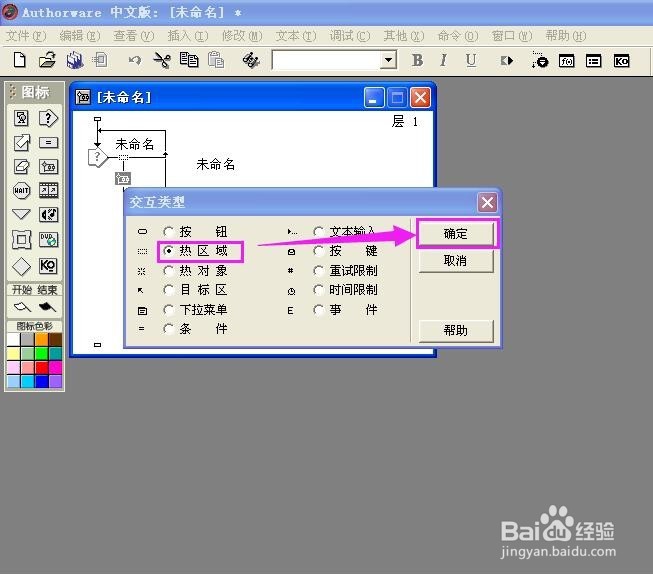The image size is (653, 575).
Task: Select the 目标区 radio button
Action: [169, 290]
